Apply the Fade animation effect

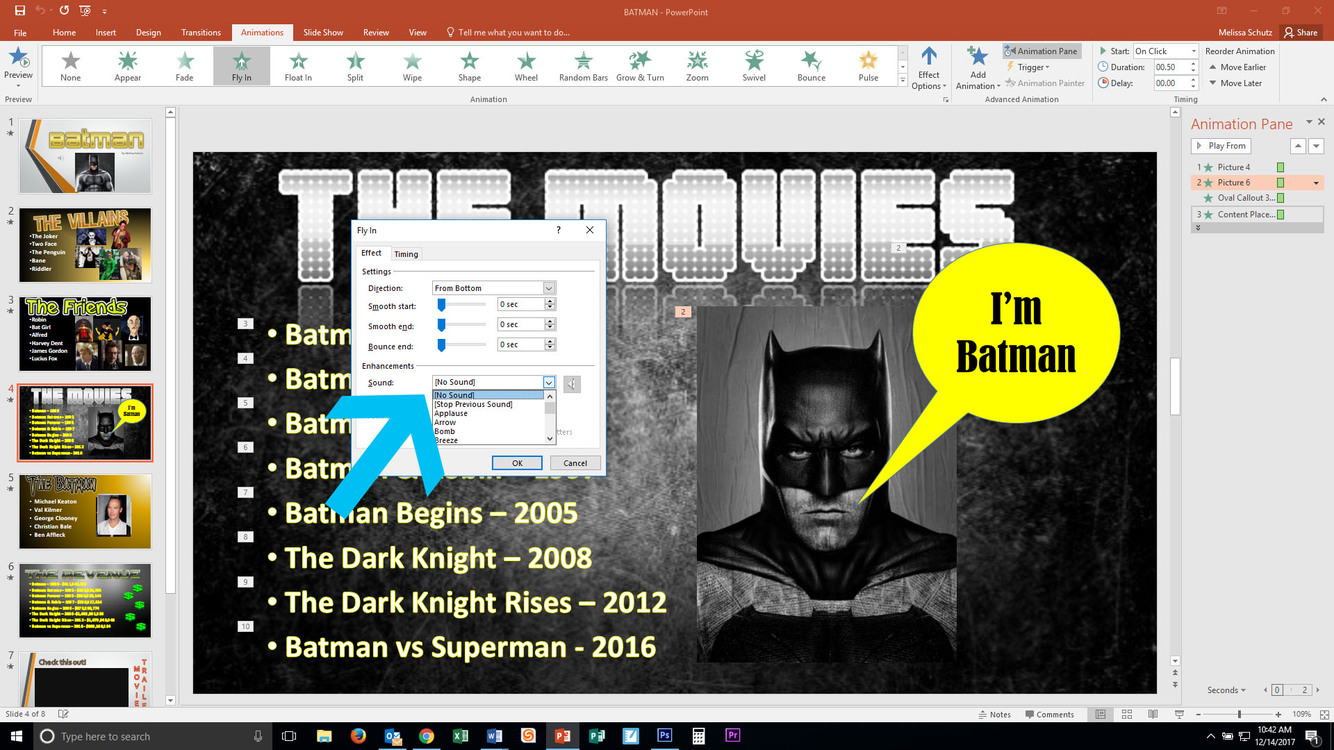(184, 66)
